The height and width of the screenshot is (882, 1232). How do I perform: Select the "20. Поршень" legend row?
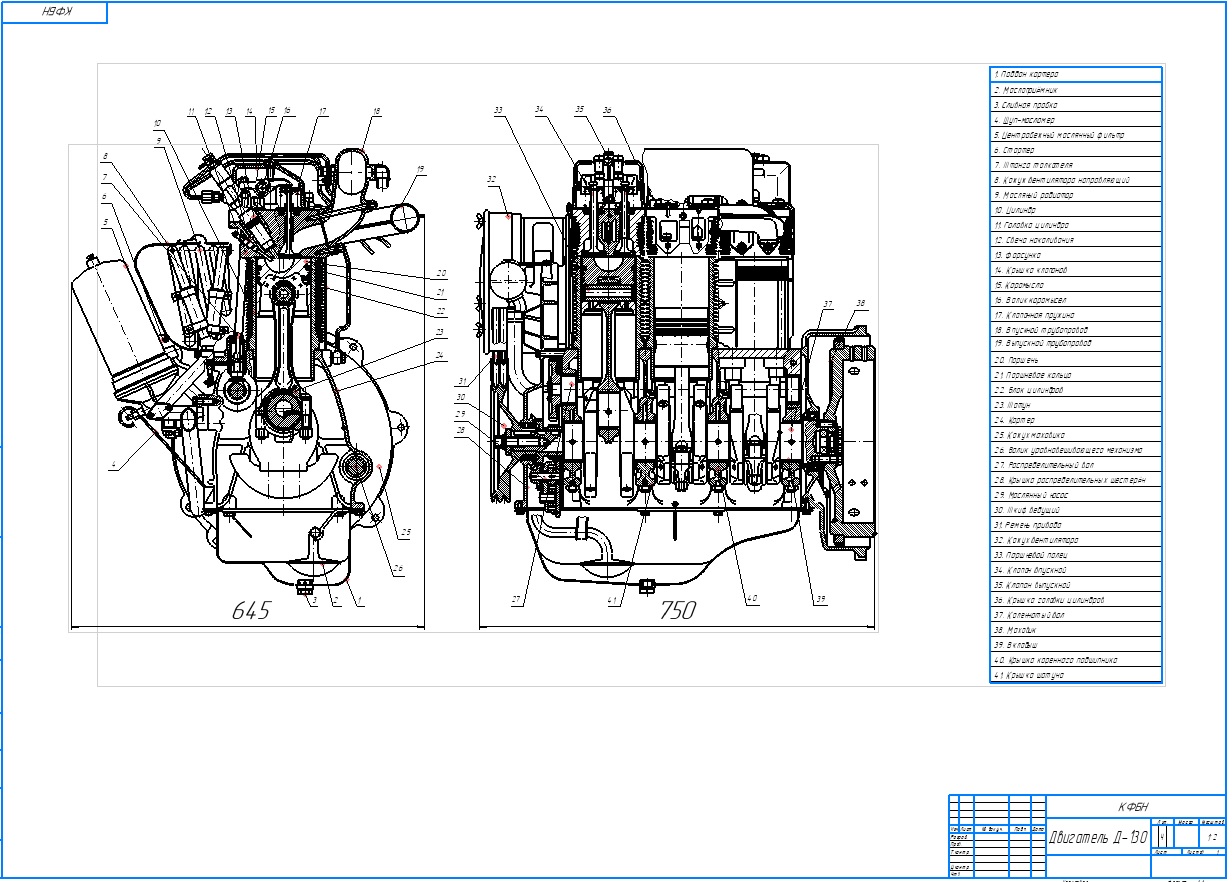click(1076, 359)
